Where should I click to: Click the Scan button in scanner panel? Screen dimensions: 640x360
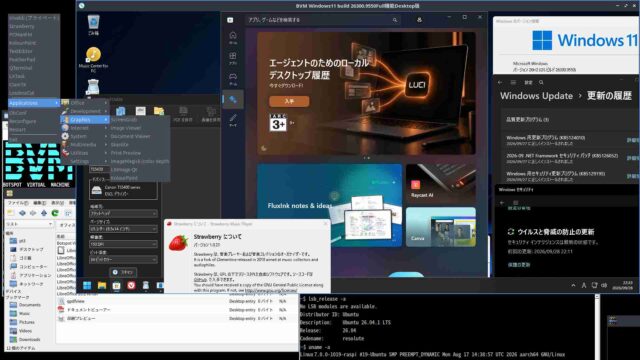tap(123, 272)
